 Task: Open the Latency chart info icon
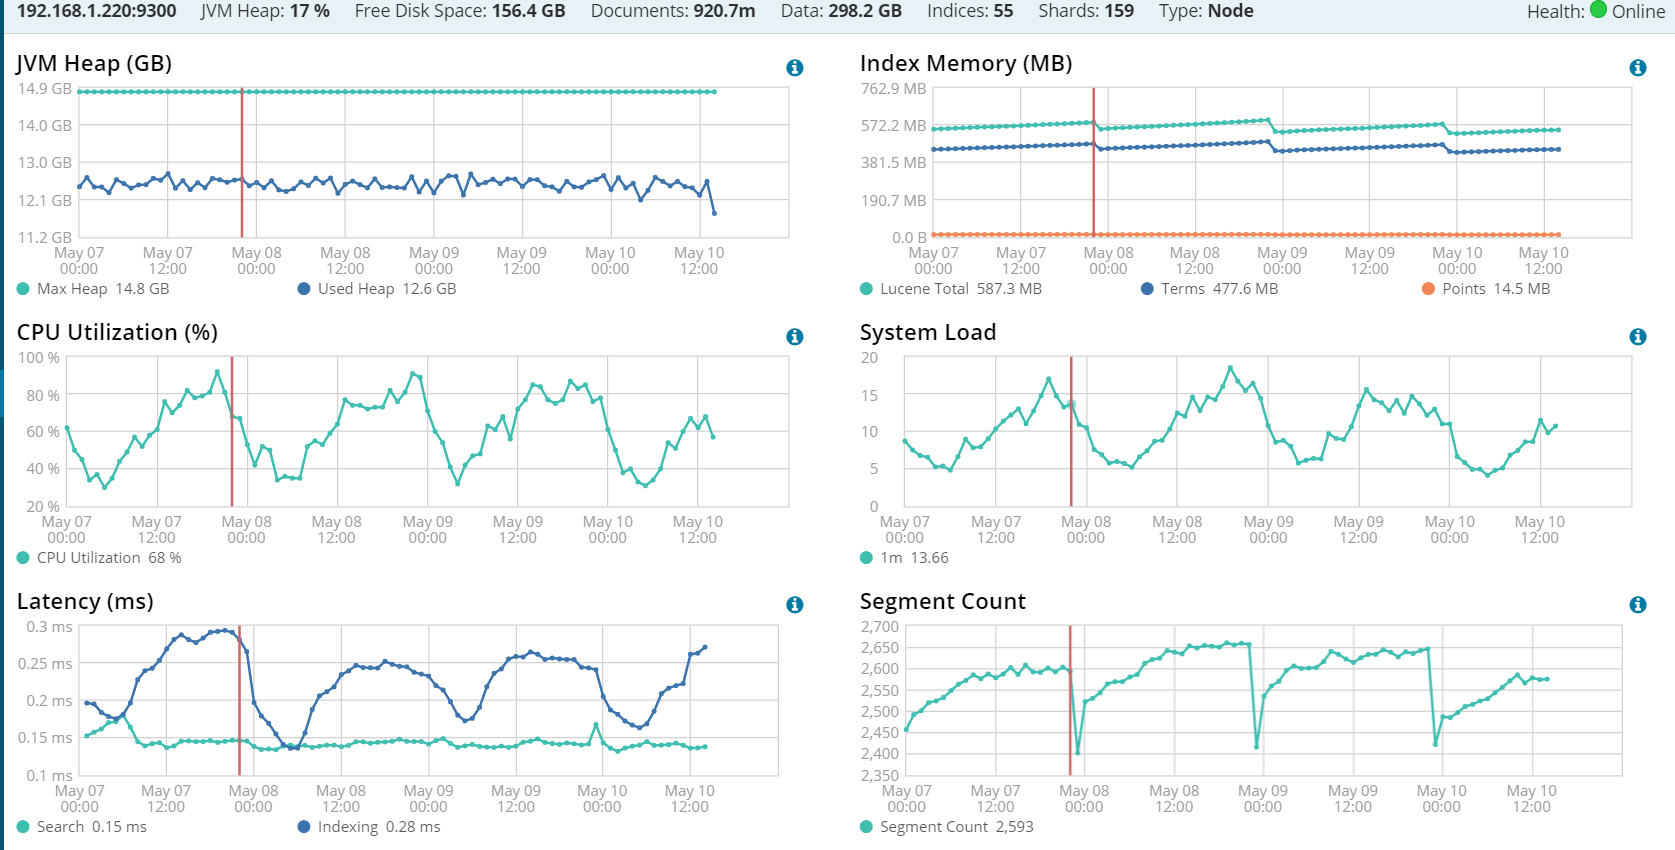click(795, 605)
